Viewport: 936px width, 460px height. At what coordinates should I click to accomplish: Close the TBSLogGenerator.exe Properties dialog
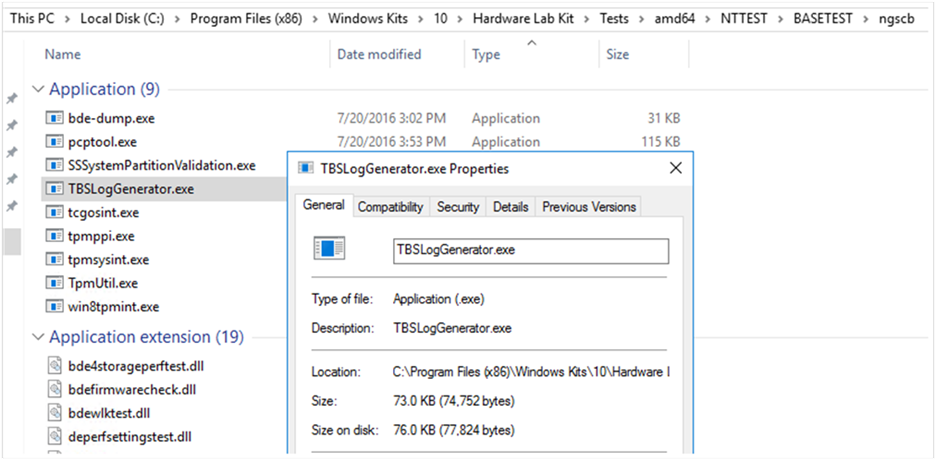tap(675, 168)
